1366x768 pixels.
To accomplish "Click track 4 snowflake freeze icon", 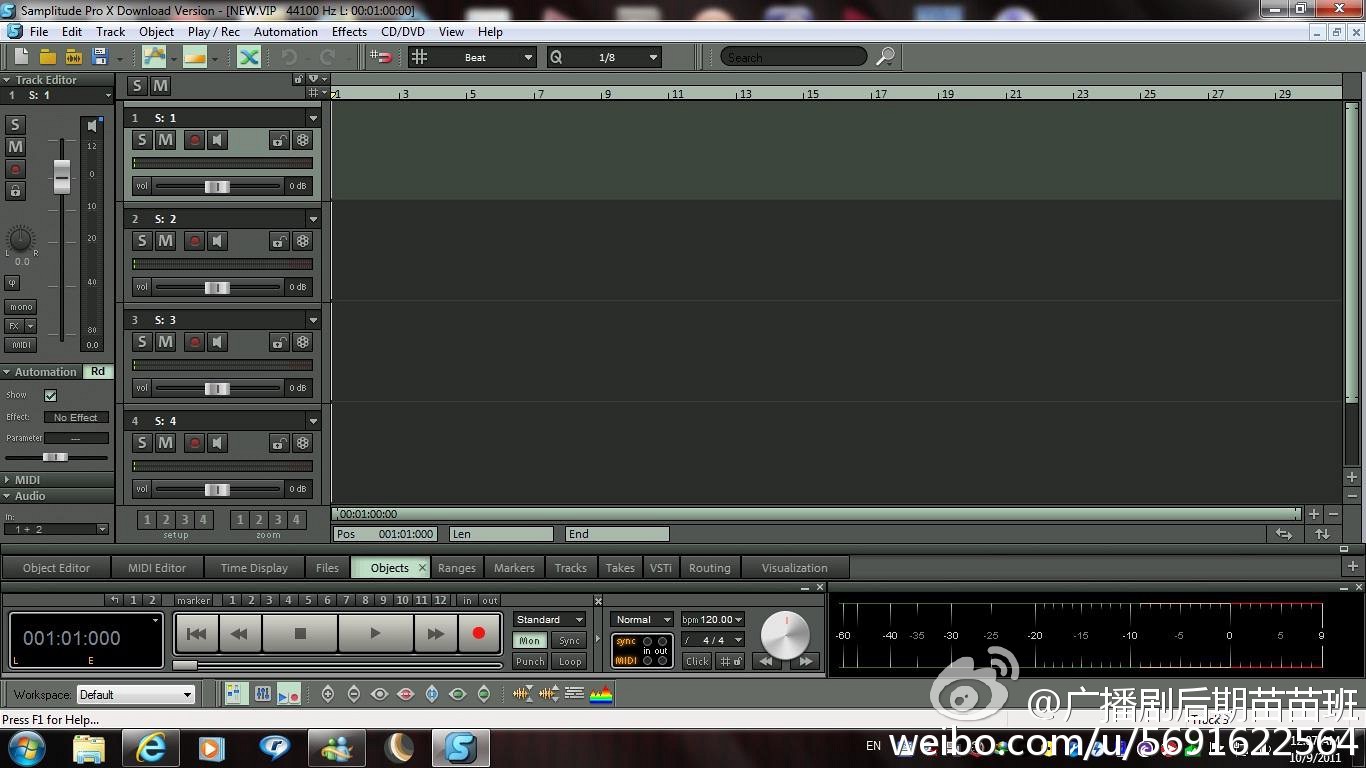I will (302, 443).
